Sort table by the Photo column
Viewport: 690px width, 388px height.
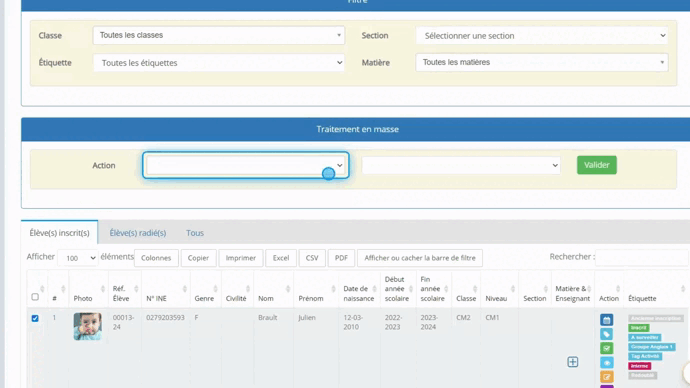coord(88,289)
